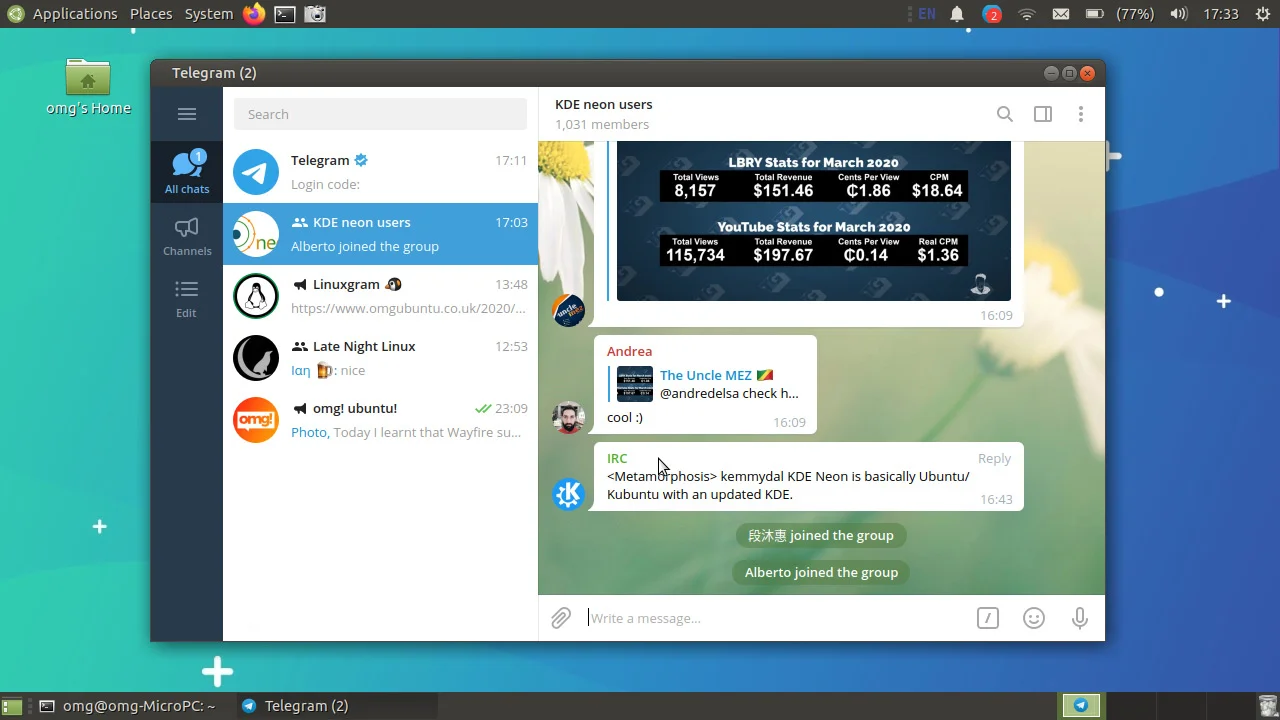Attach a file using the paperclip icon

coord(560,618)
